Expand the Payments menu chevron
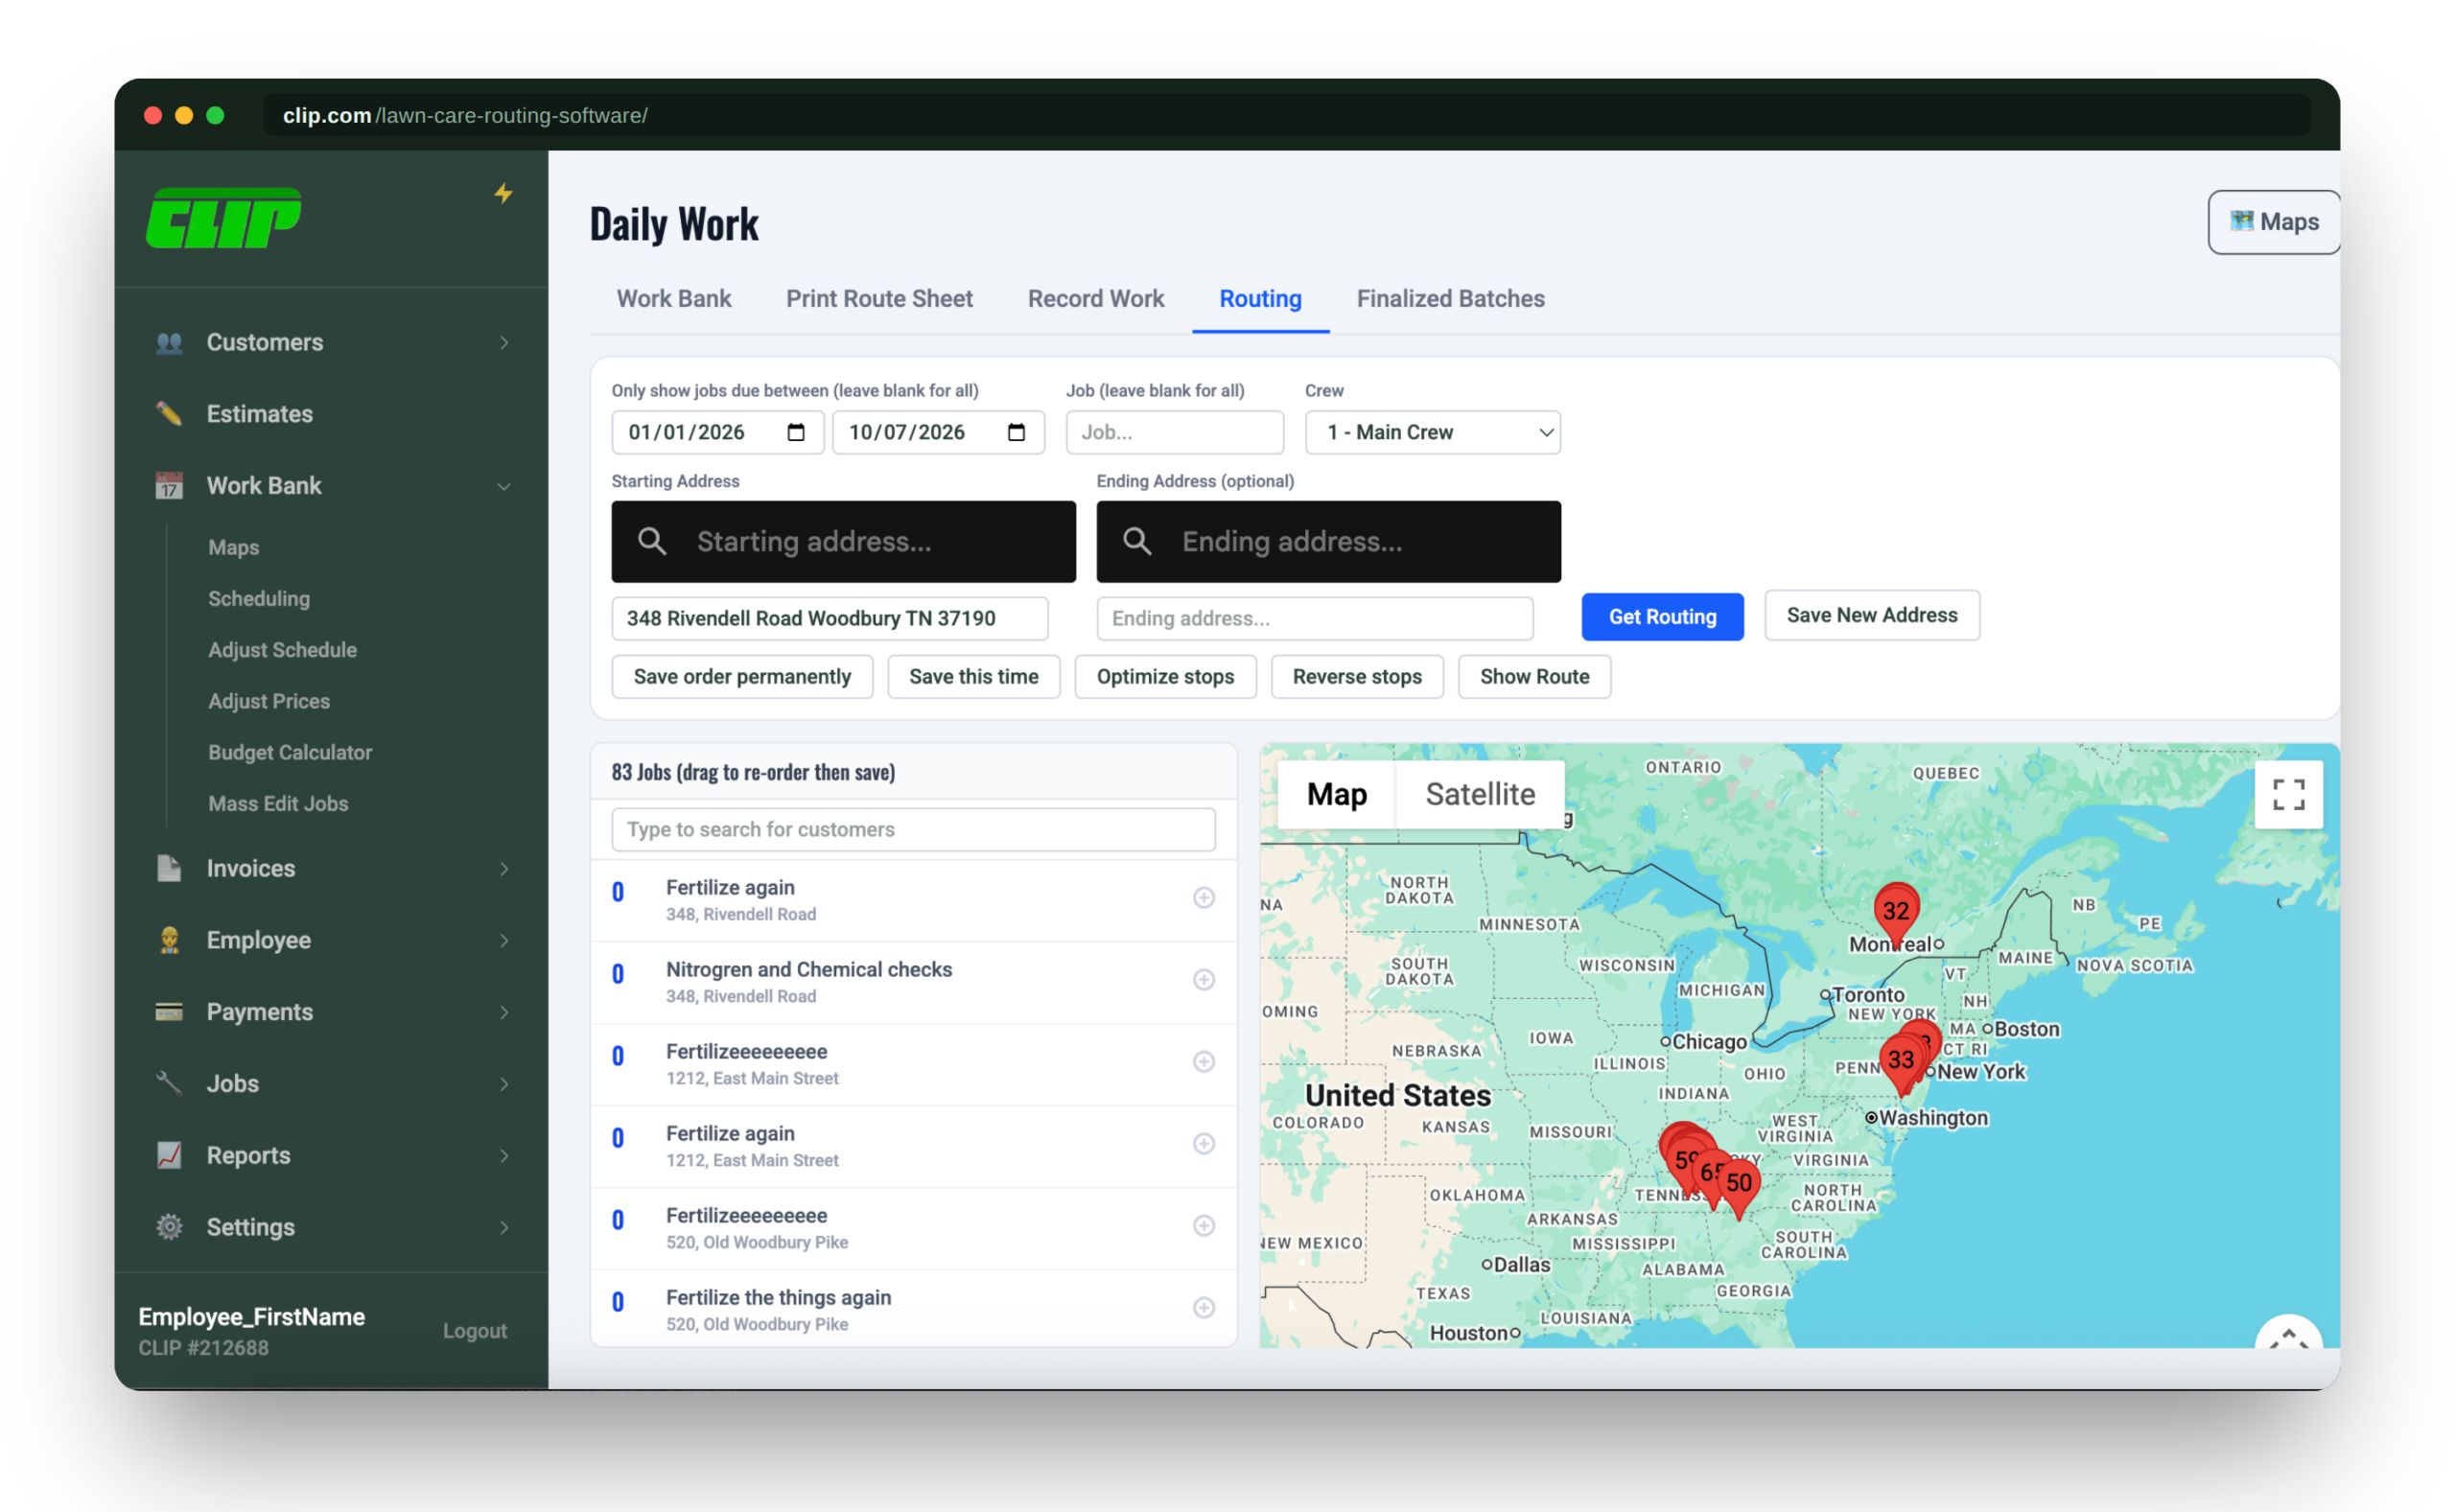The width and height of the screenshot is (2455, 1512). pos(504,1013)
